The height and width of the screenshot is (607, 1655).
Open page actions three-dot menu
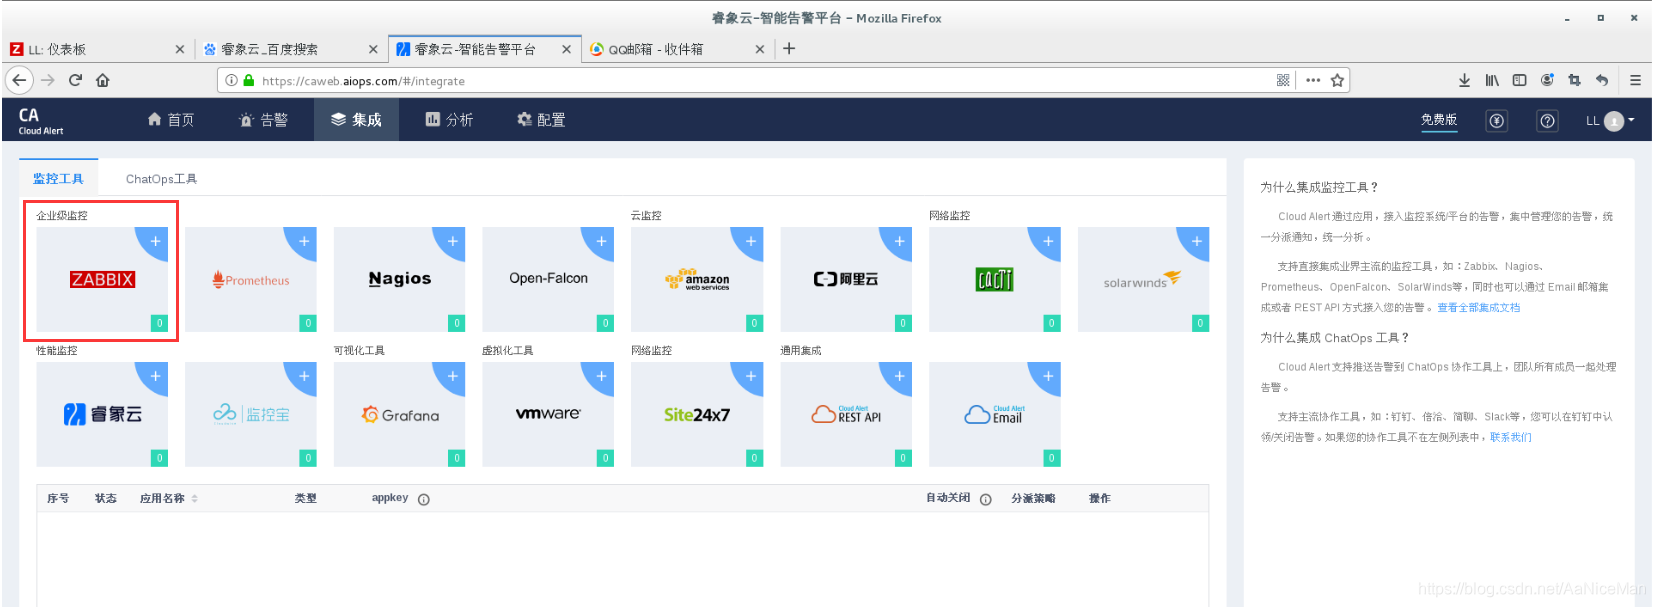coord(1313,80)
